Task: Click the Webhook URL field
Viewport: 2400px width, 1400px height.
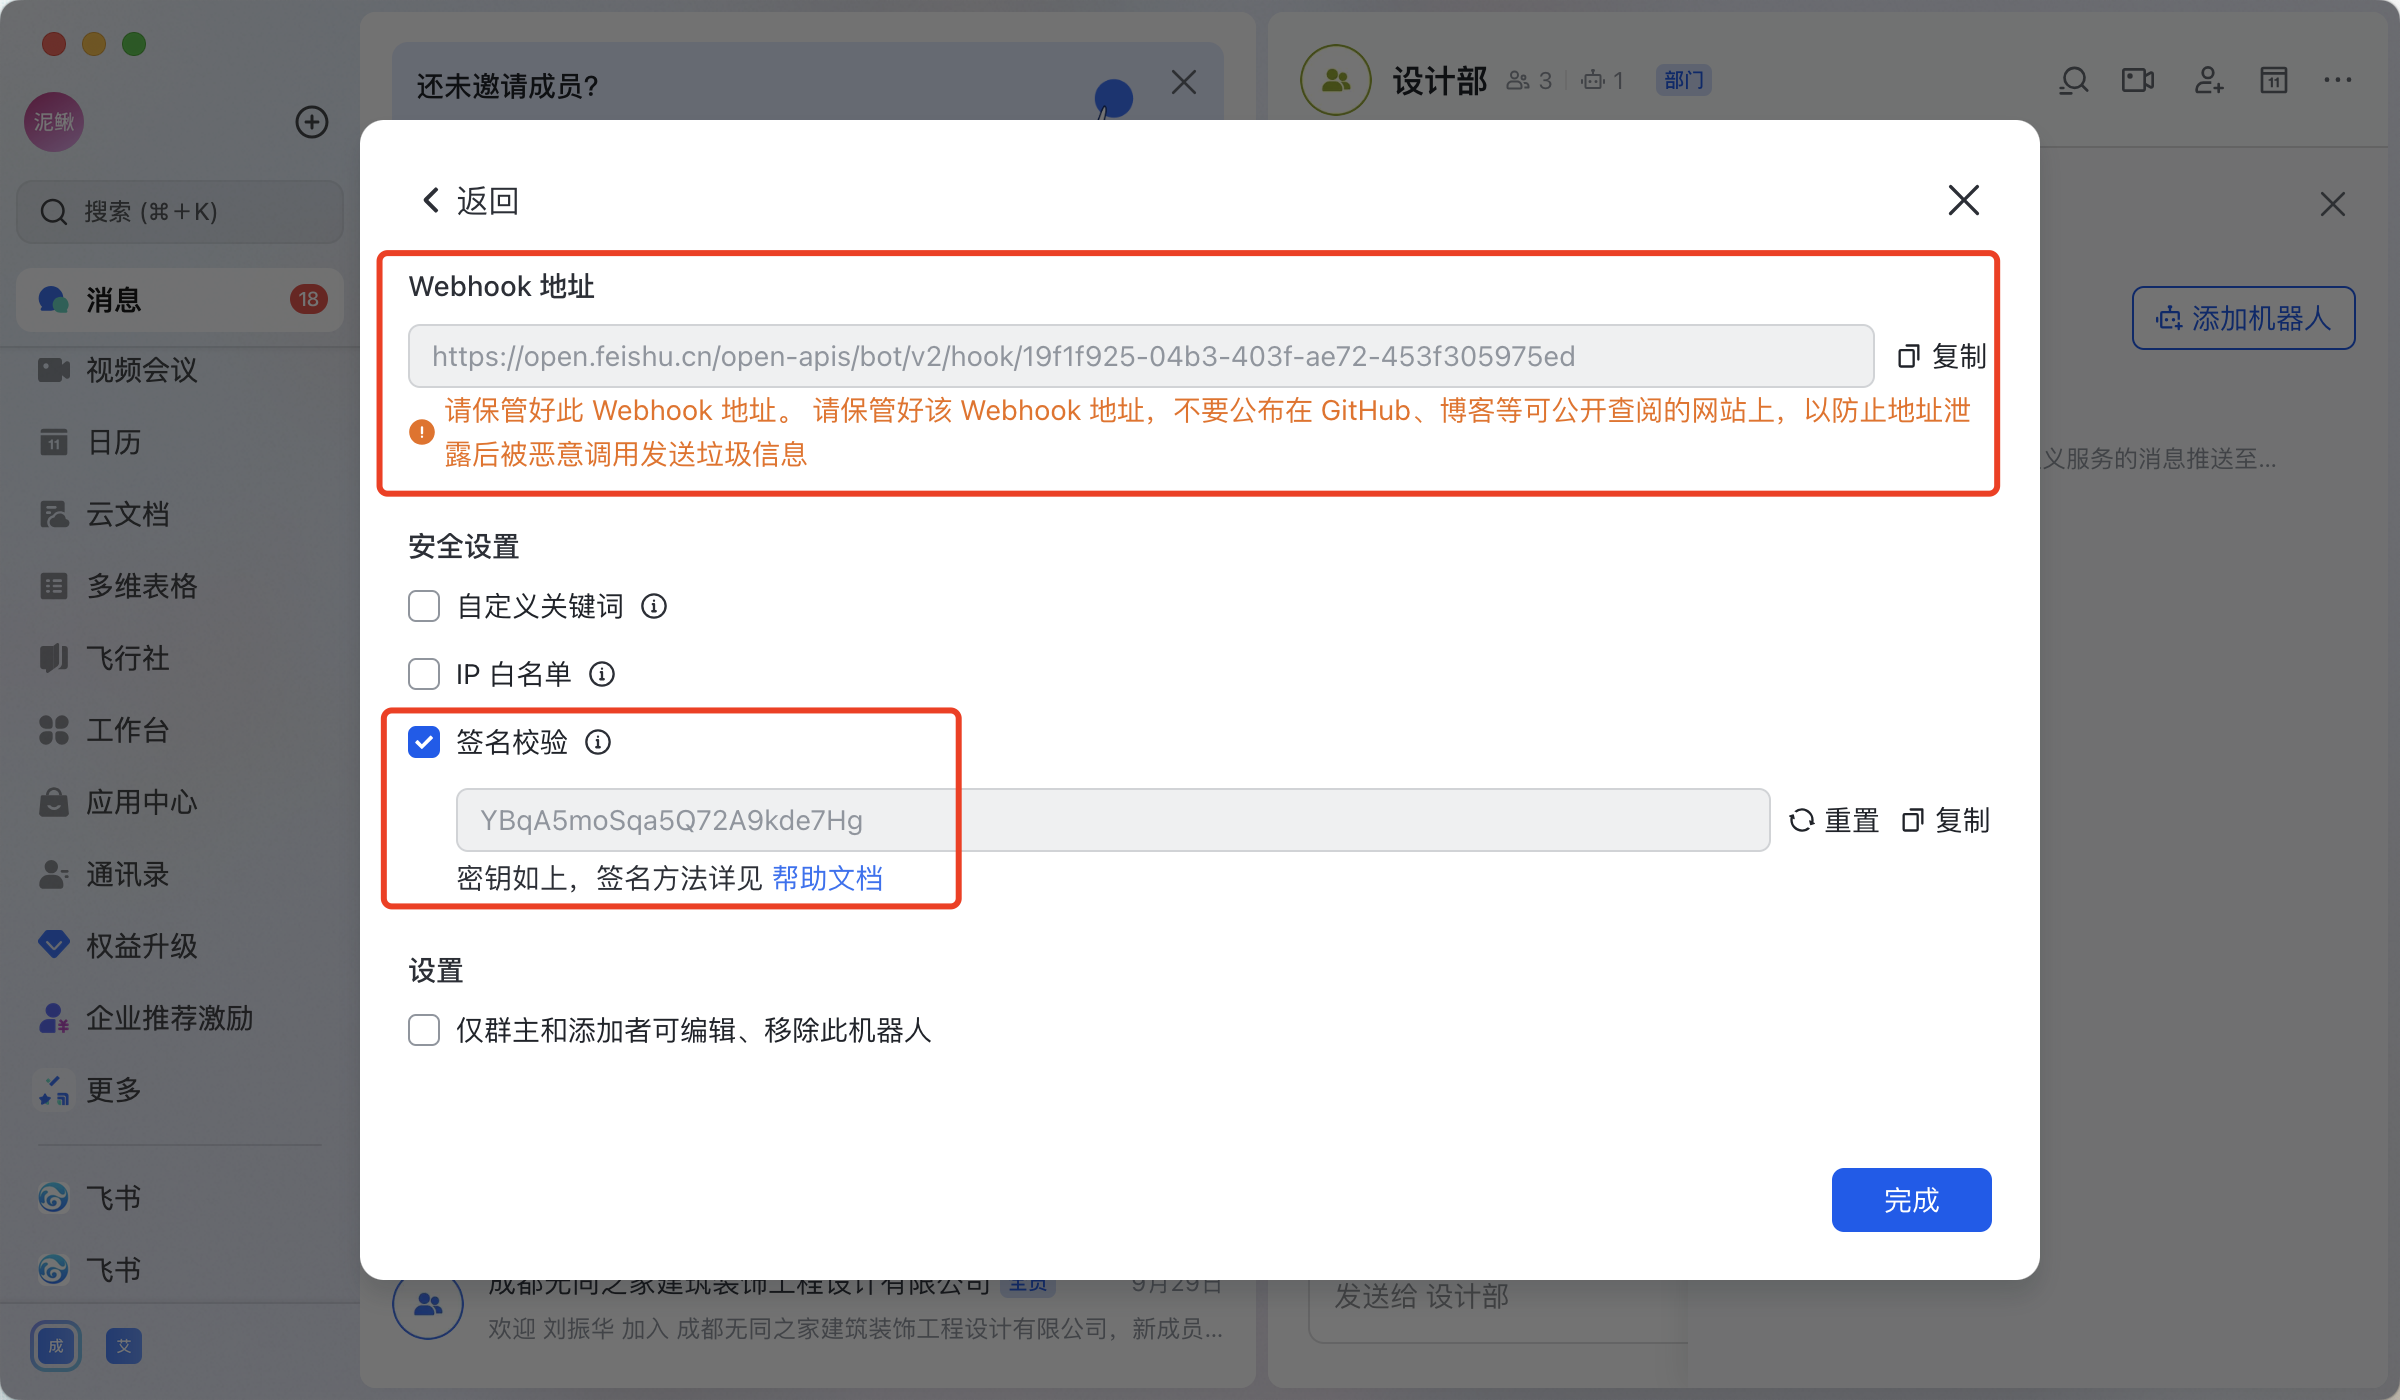Action: [x=1140, y=356]
